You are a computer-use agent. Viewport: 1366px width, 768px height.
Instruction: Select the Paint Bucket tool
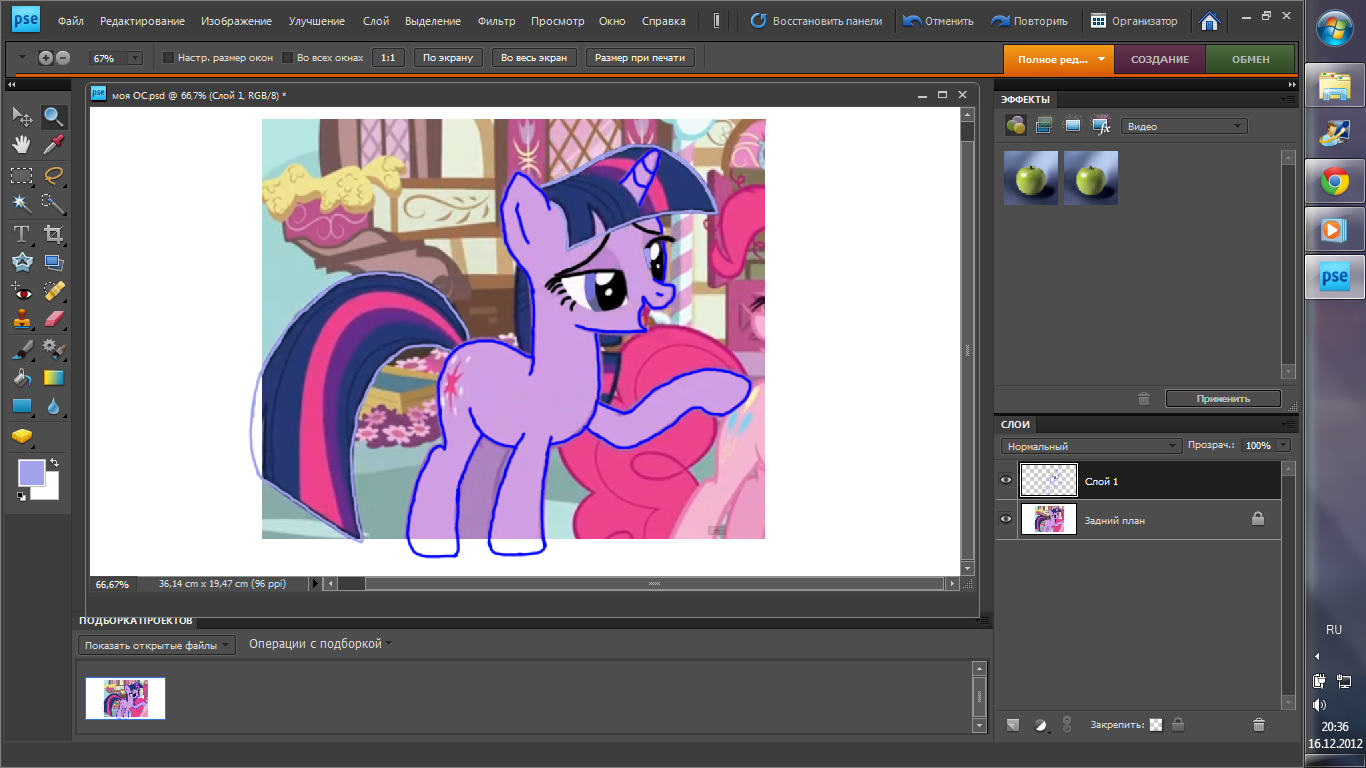(x=22, y=378)
